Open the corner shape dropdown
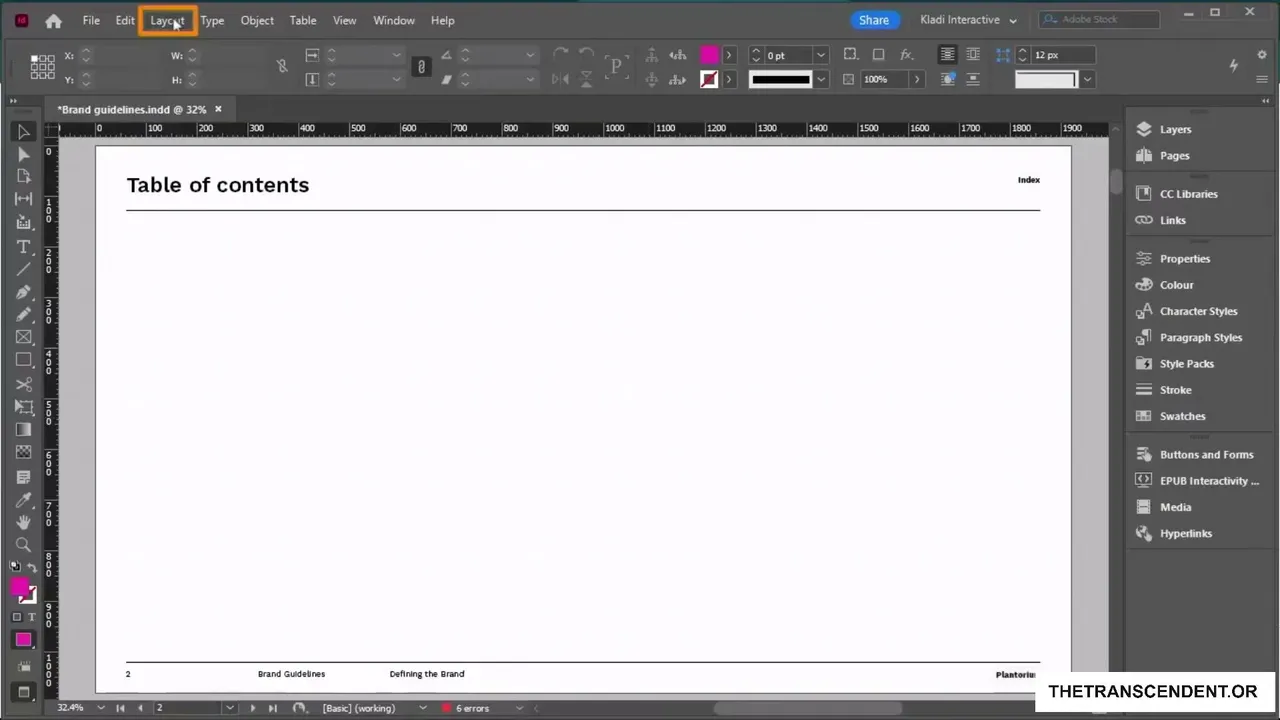The image size is (1280, 720). click(x=1087, y=79)
